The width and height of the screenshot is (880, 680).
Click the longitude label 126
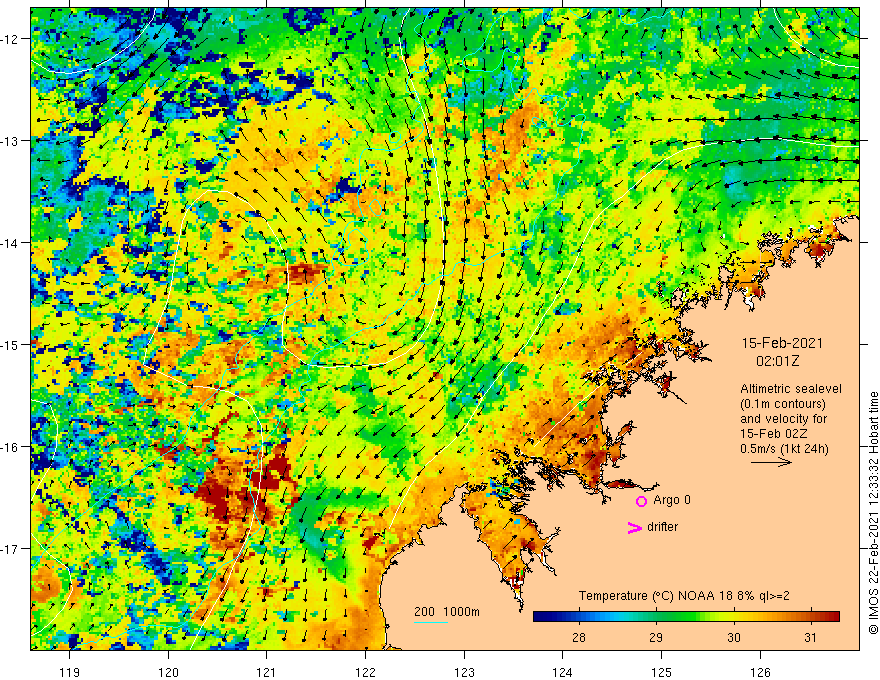click(760, 672)
